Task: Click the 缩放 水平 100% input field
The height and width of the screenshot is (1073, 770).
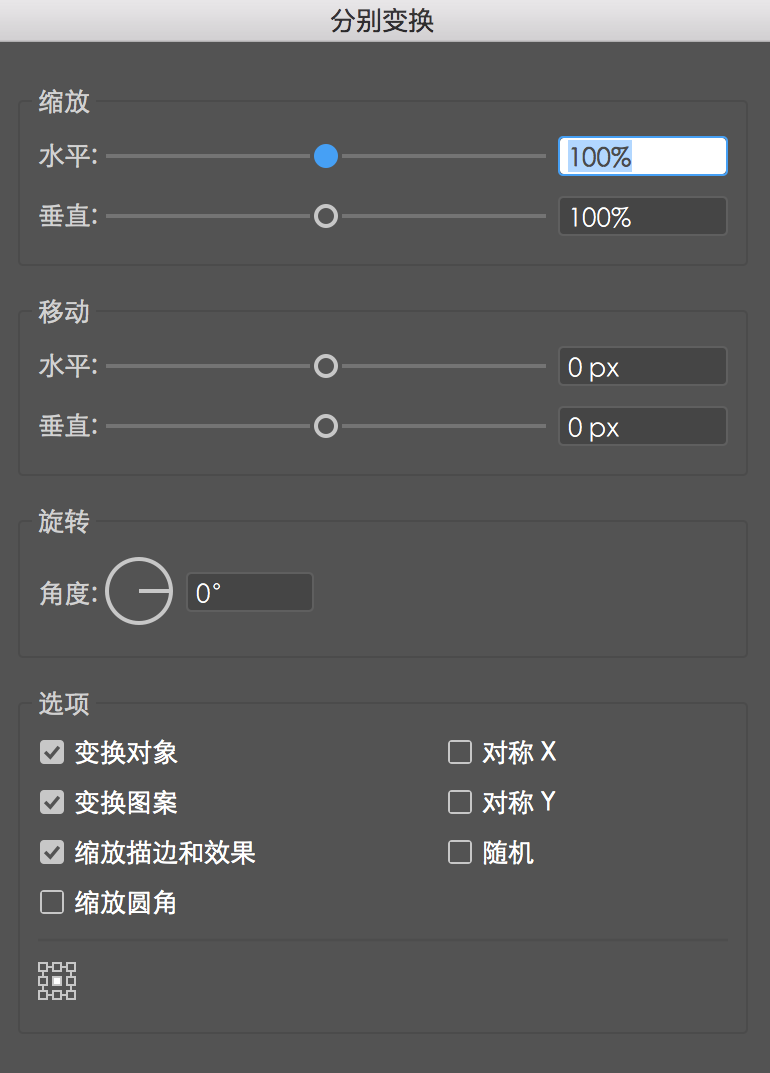Action: pyautogui.click(x=642, y=157)
